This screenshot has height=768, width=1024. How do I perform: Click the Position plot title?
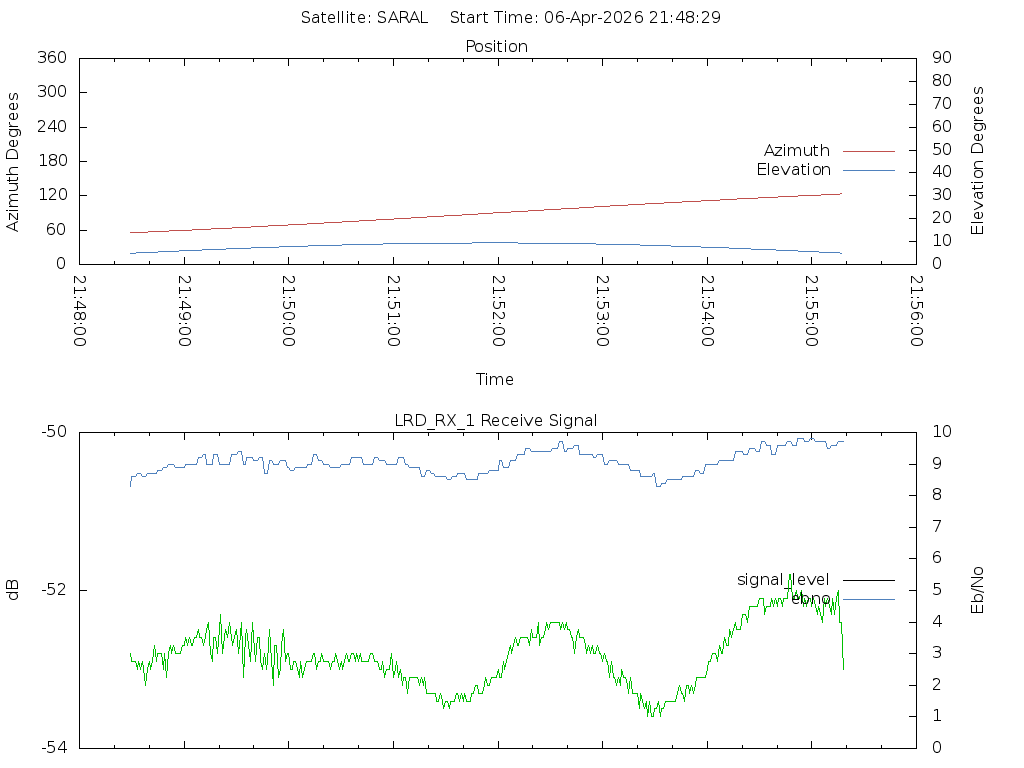497,47
